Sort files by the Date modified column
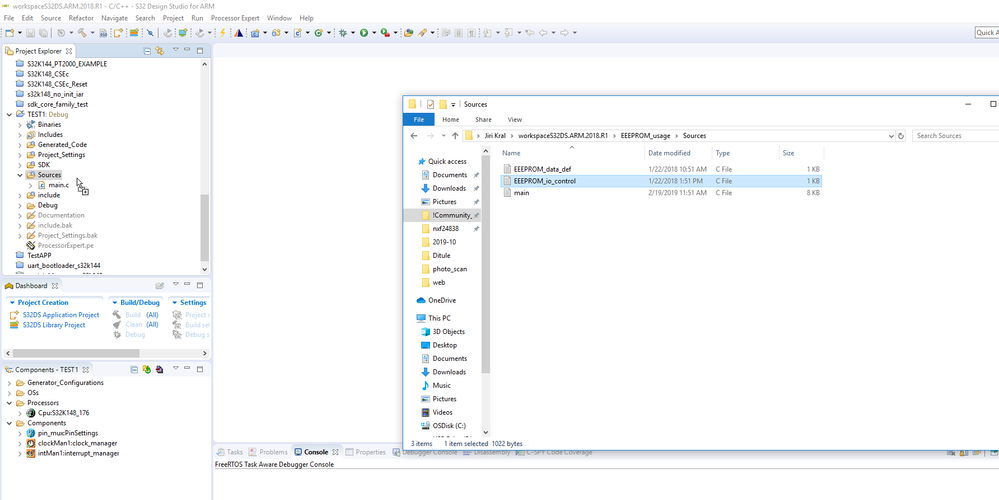 click(669, 153)
